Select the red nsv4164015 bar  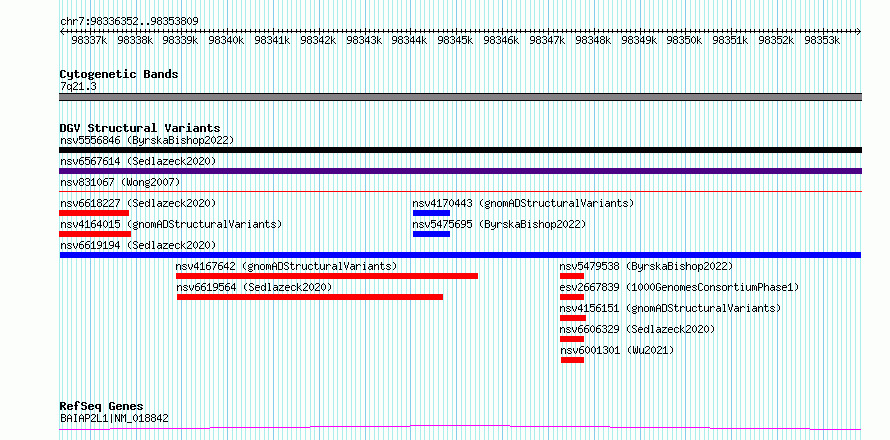(95, 234)
